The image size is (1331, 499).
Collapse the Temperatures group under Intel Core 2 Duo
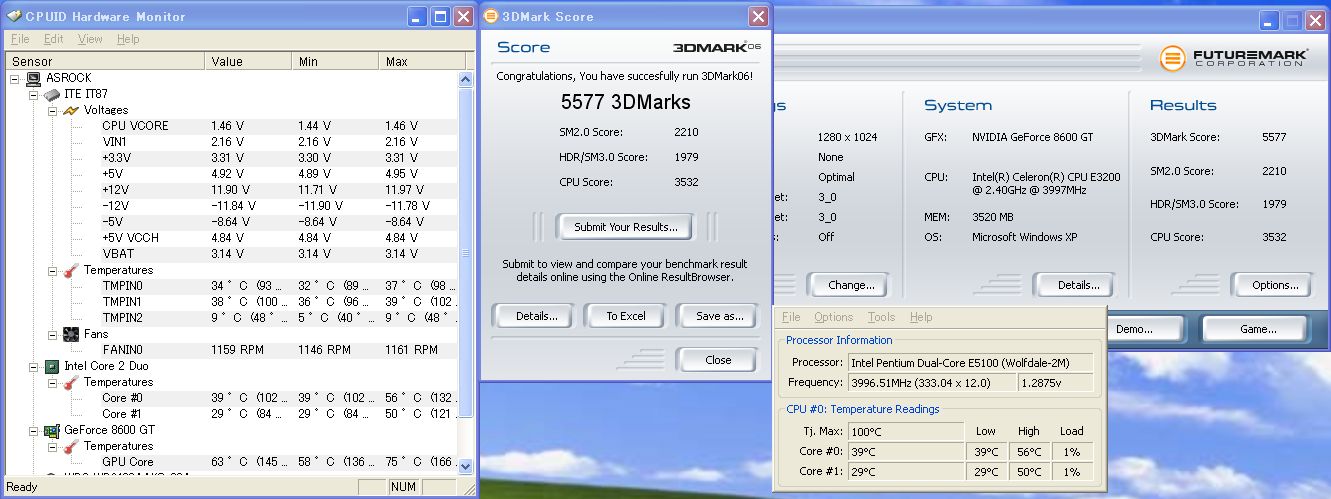pyautogui.click(x=53, y=382)
